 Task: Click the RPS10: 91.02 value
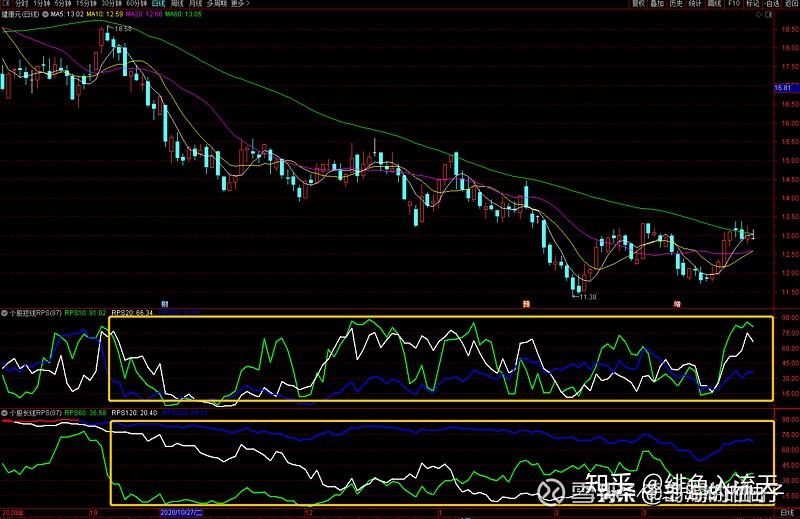[86, 313]
